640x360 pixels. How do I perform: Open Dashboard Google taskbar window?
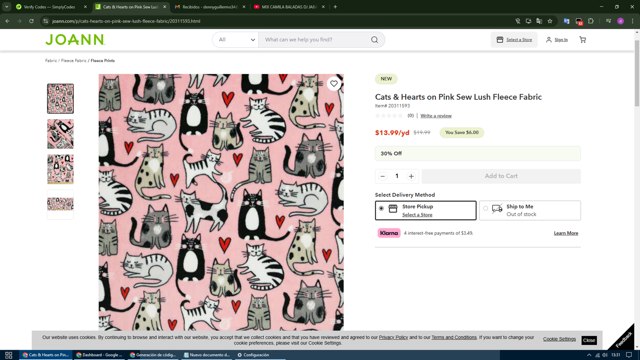[x=99, y=355]
